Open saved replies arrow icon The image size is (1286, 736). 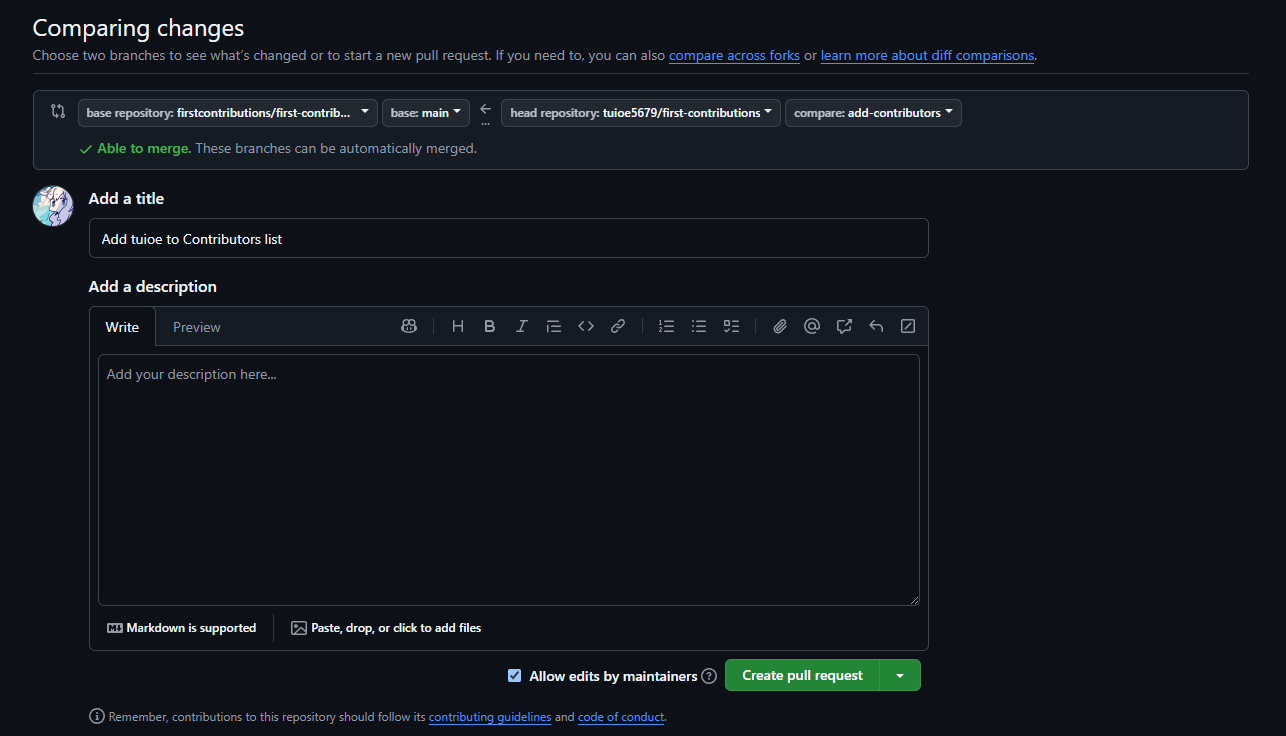876,326
